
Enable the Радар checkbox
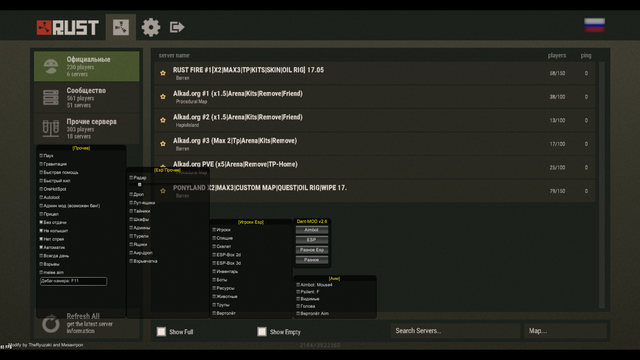click(x=131, y=178)
